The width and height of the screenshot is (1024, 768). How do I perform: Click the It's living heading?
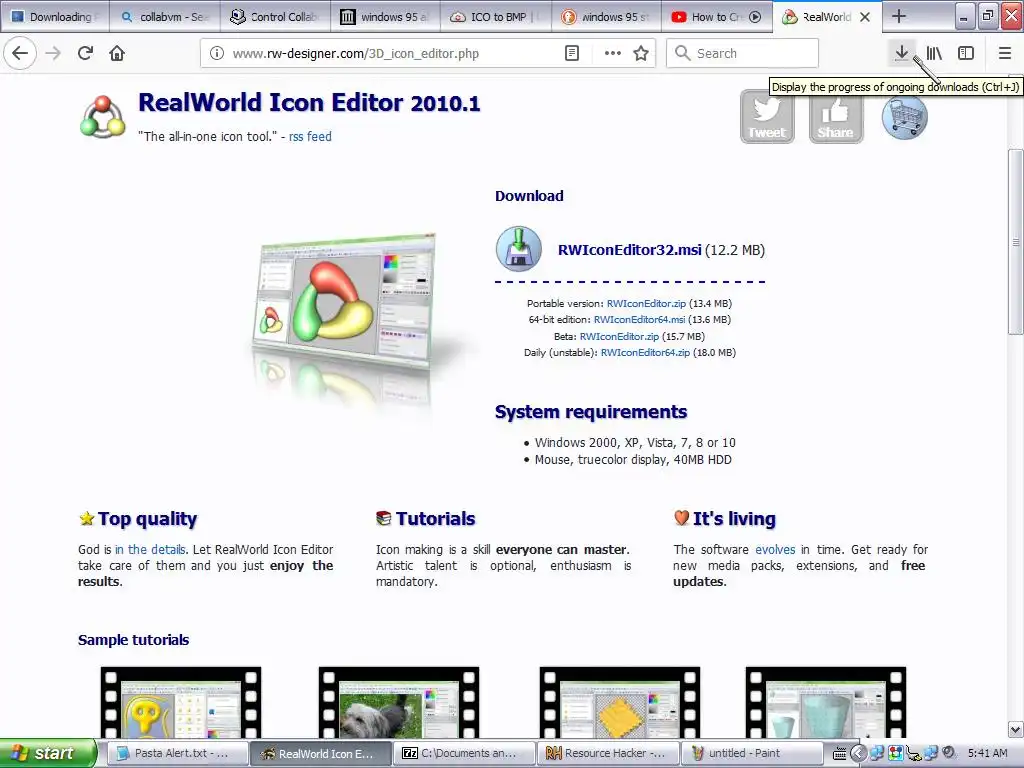[x=734, y=519]
